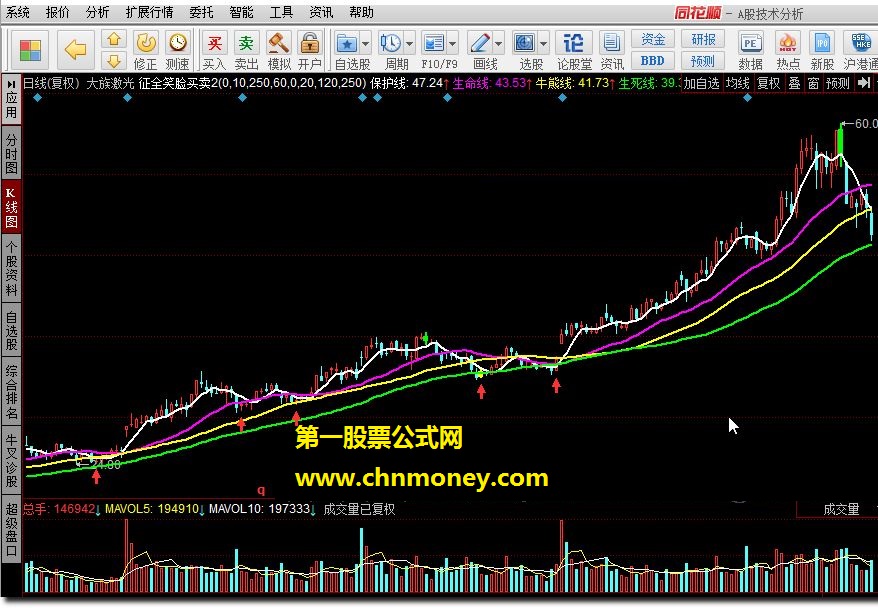Viewport: 878px width, 608px height.
Task: Open the 帮助 menu
Action: (361, 12)
